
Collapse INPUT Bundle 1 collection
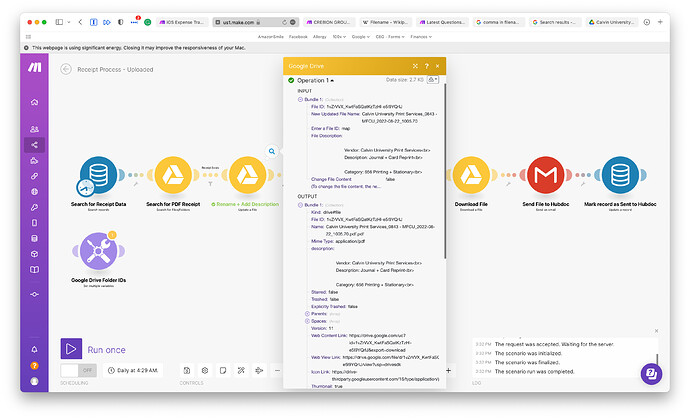(x=300, y=99)
